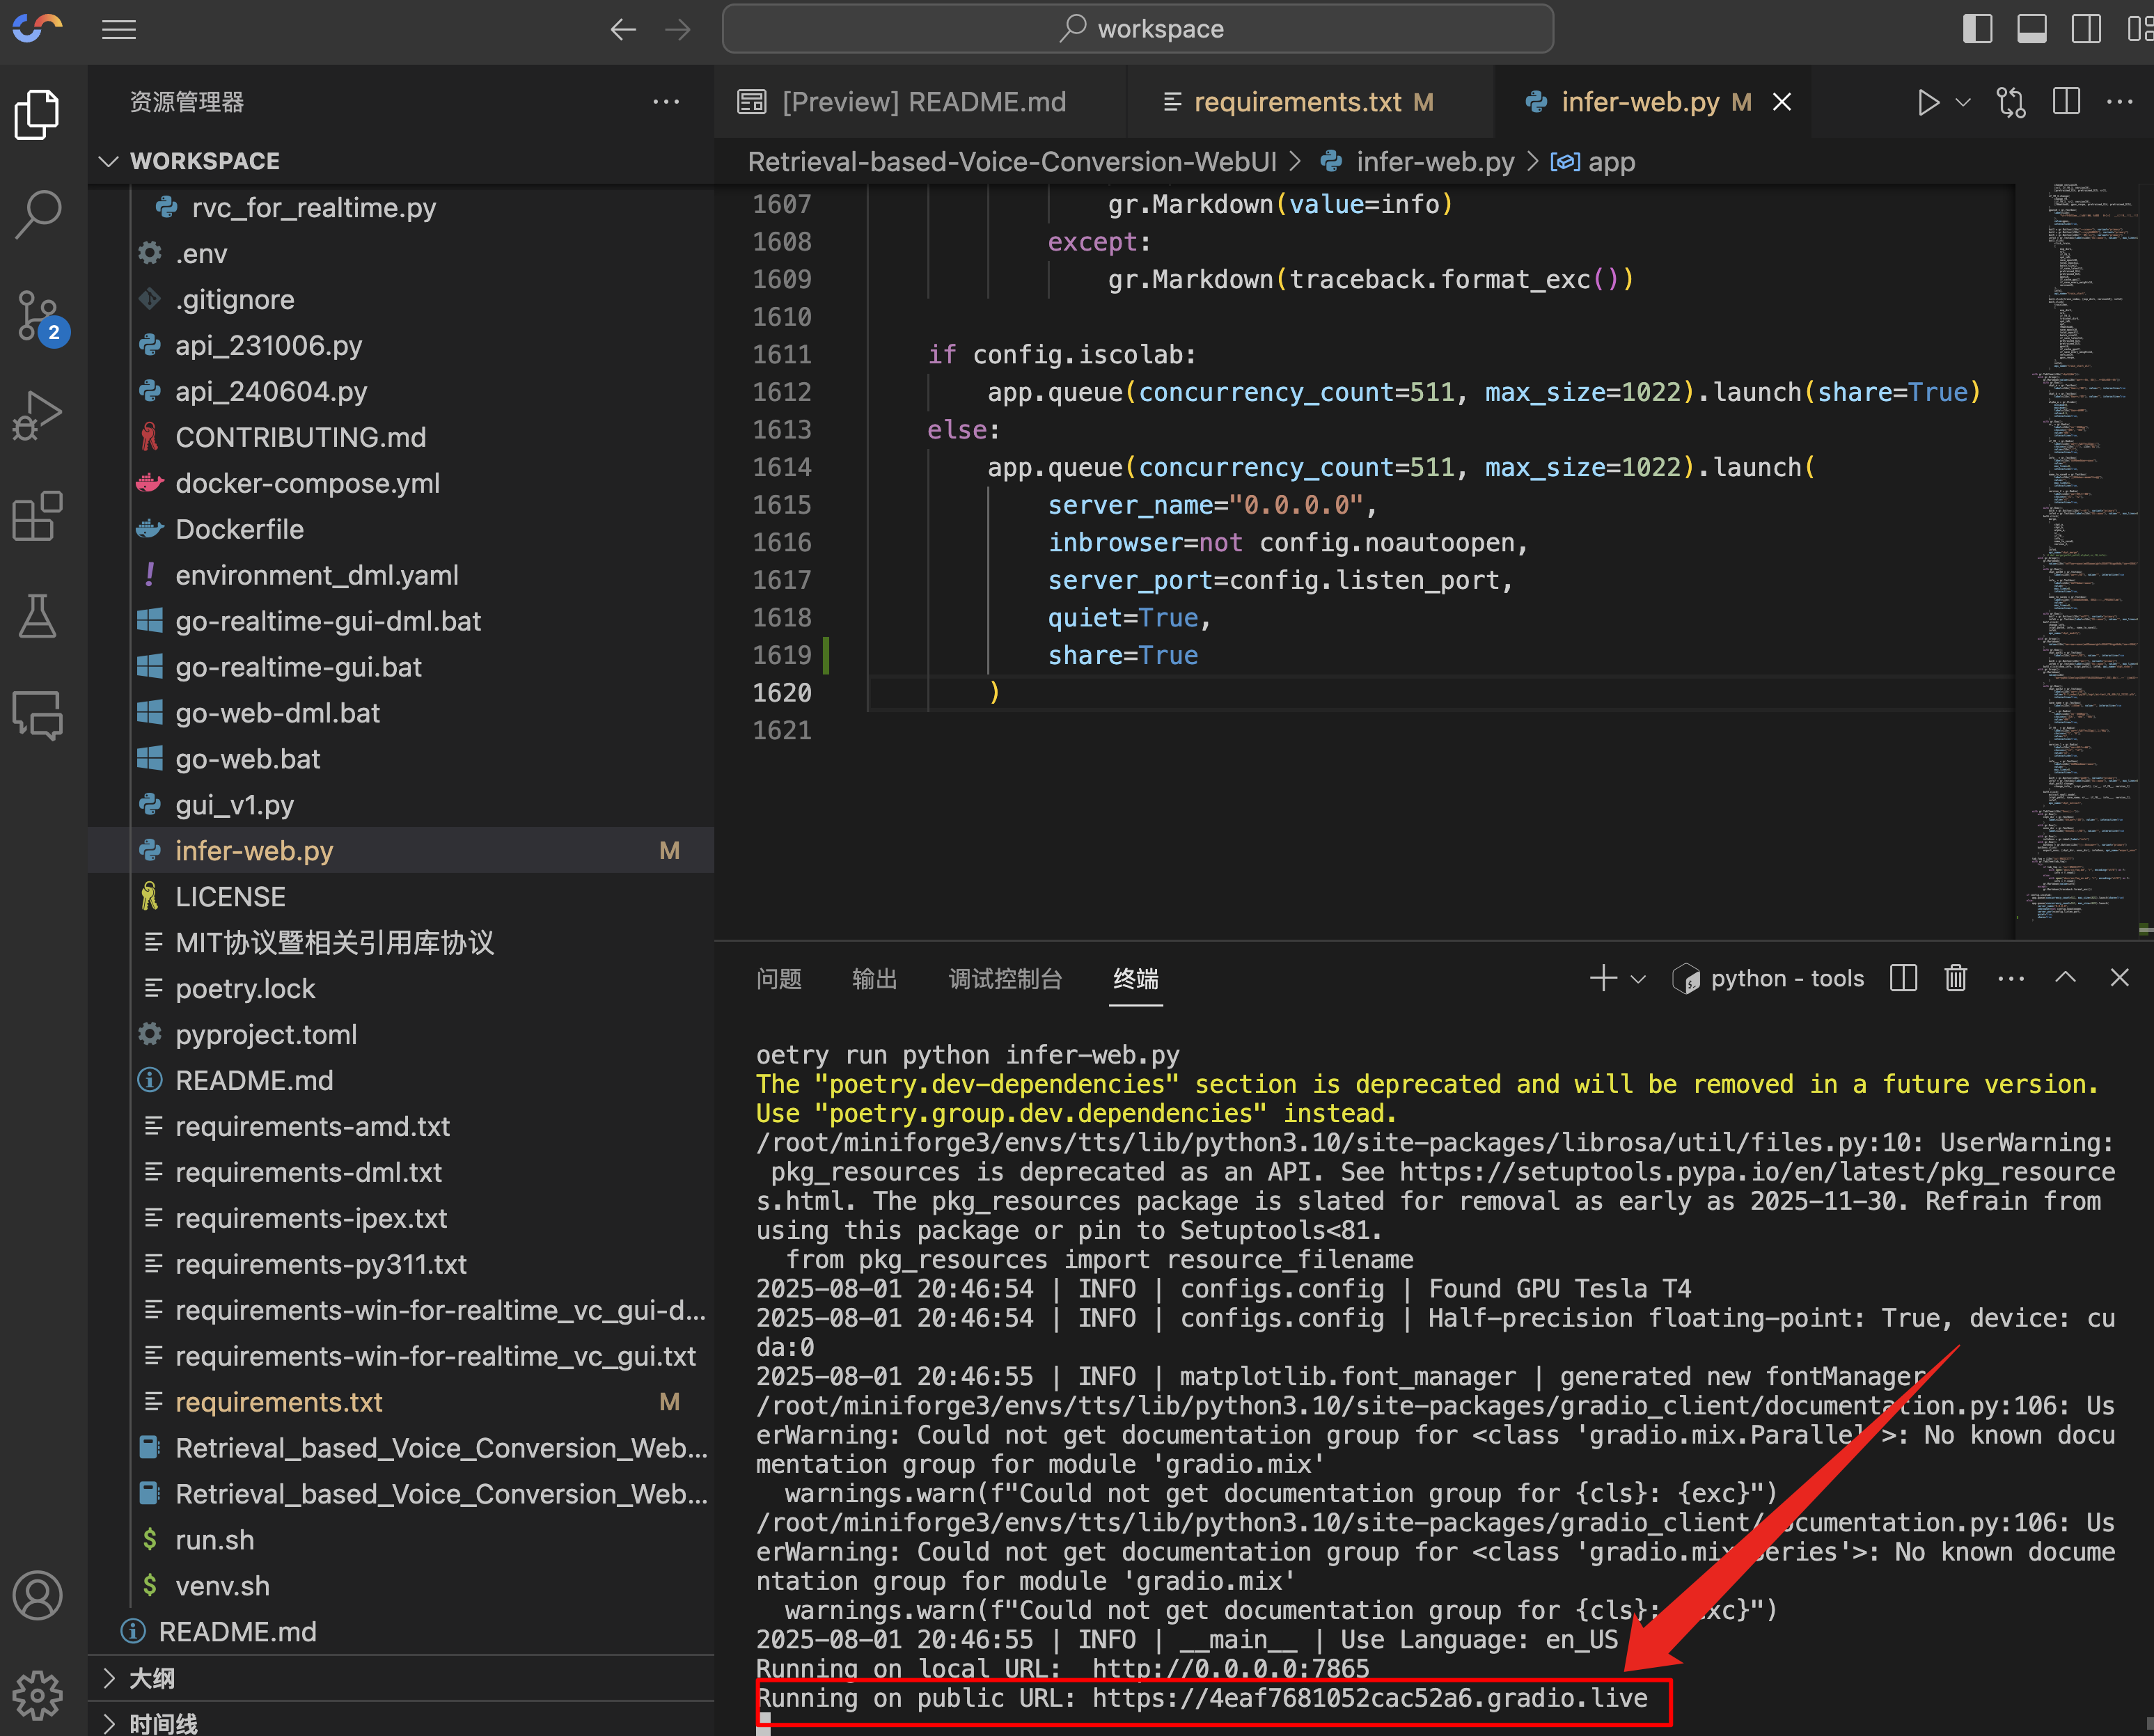
Task: Collapse the WORKSPACE folder section
Action: pos(108,161)
